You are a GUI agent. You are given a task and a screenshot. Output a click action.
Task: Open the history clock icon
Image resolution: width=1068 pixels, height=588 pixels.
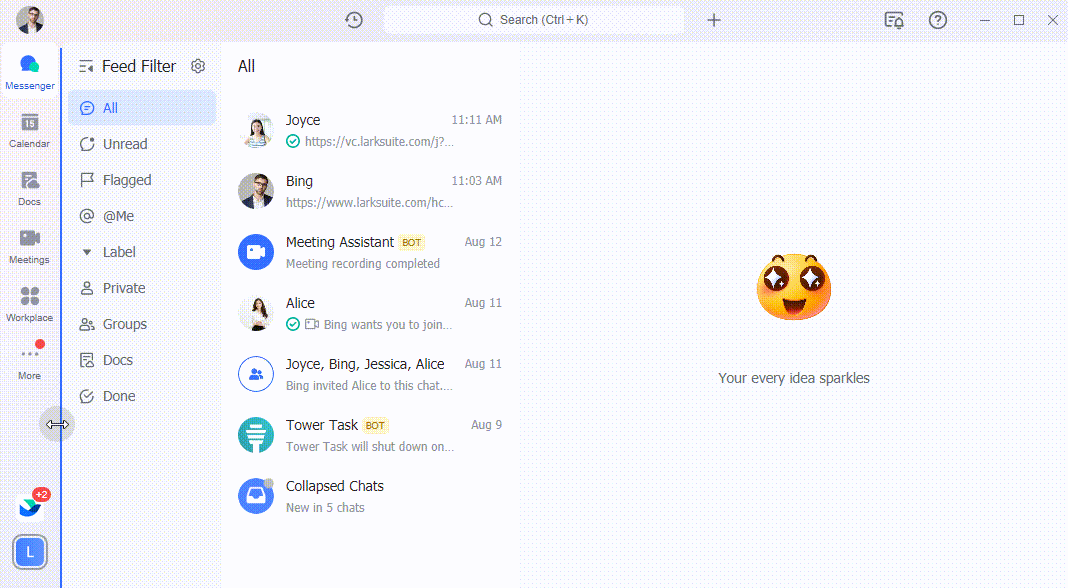(x=354, y=20)
